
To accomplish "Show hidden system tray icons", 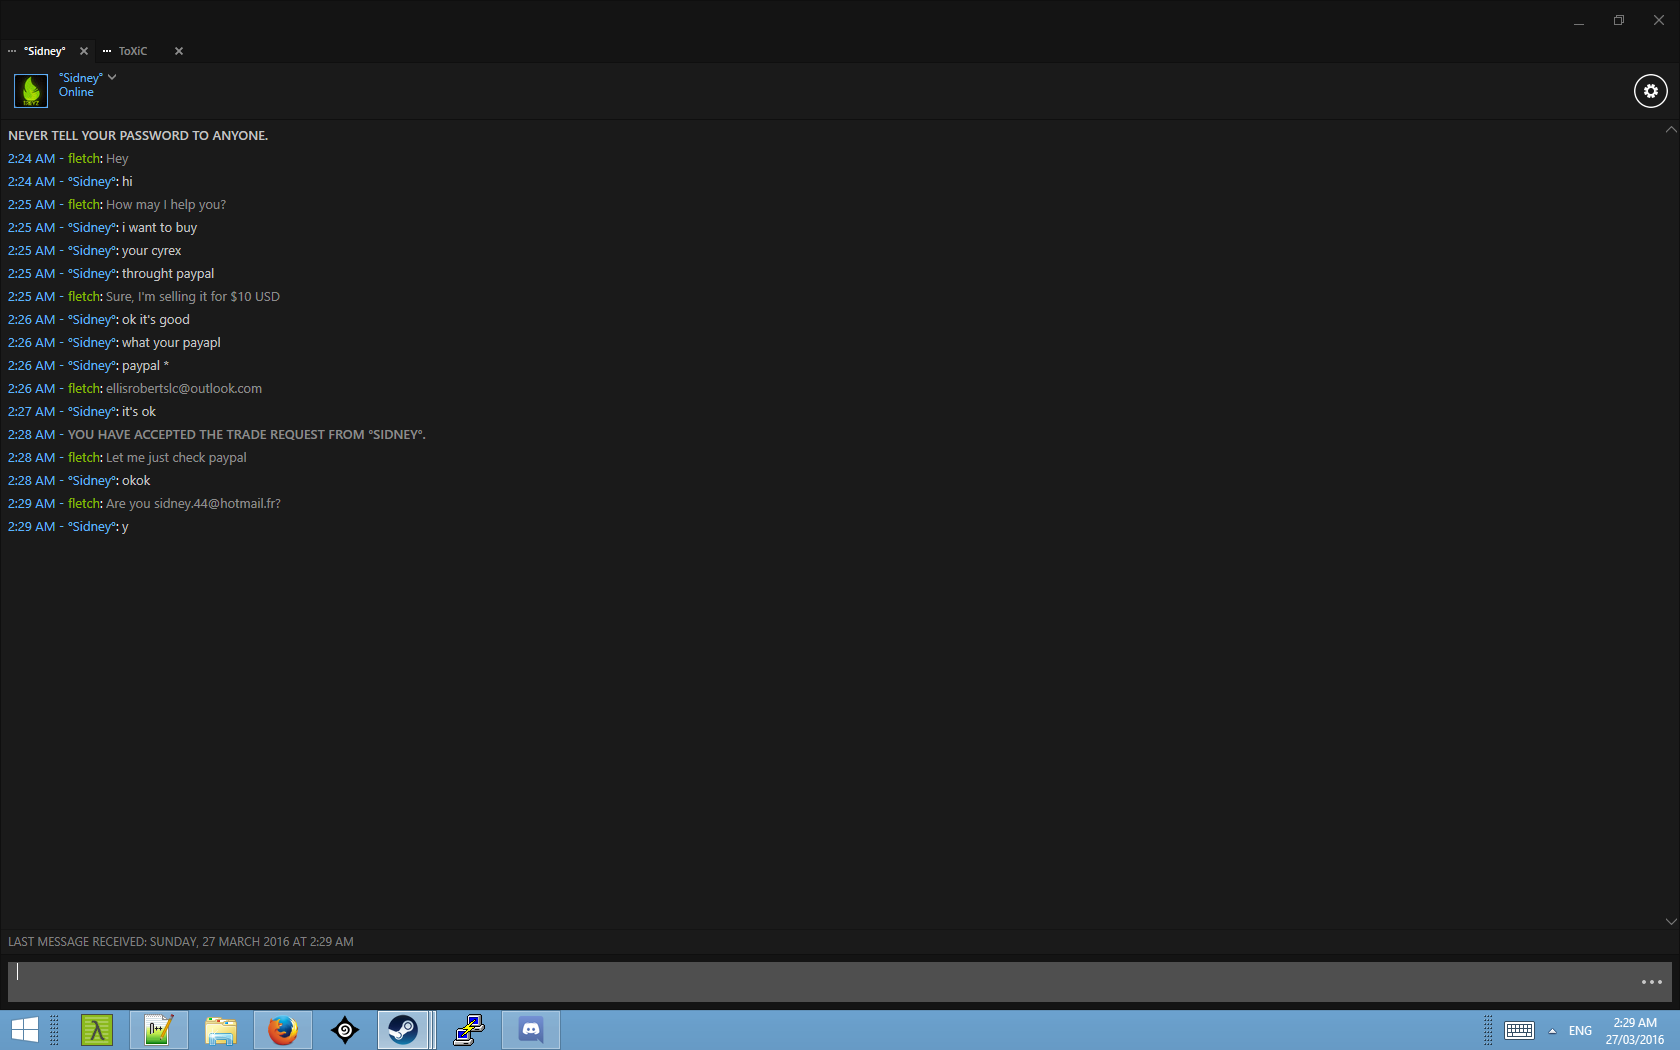I will click(1552, 1031).
